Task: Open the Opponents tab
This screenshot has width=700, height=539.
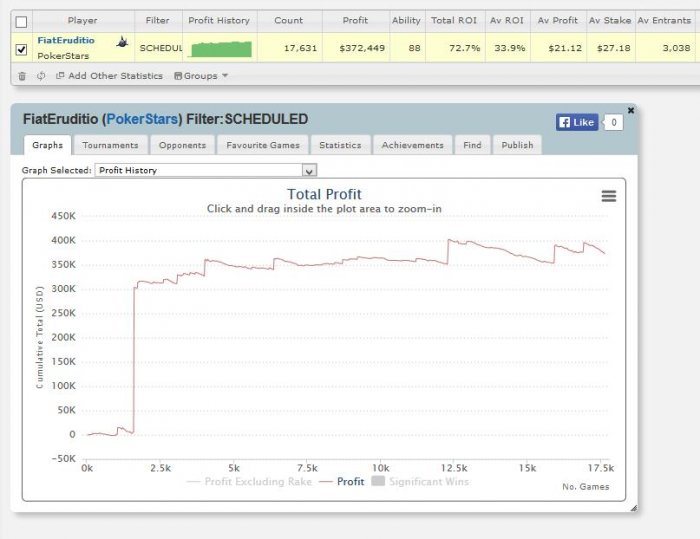Action: 182,145
